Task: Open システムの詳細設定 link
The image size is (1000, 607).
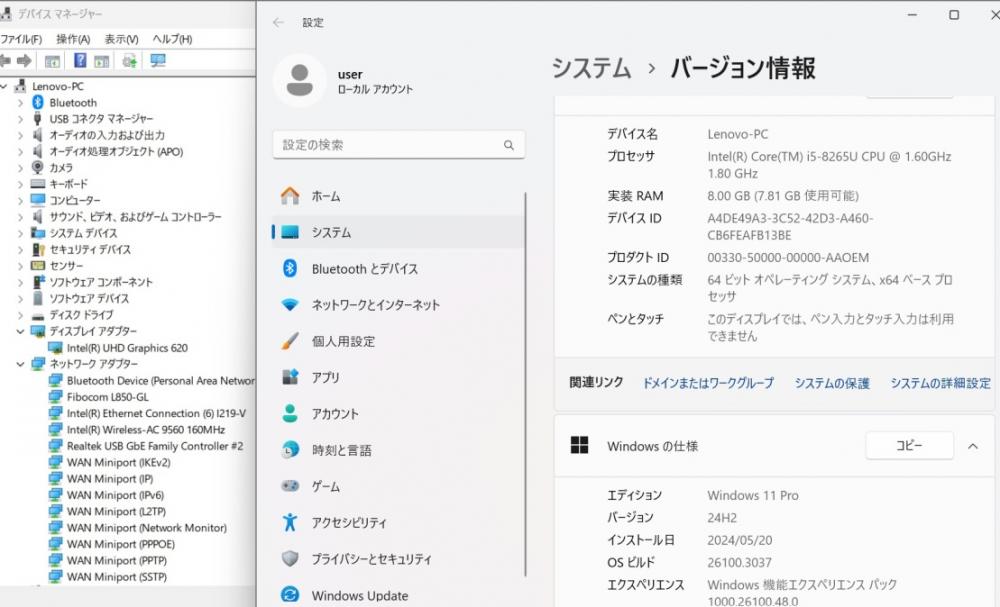Action: (x=941, y=383)
